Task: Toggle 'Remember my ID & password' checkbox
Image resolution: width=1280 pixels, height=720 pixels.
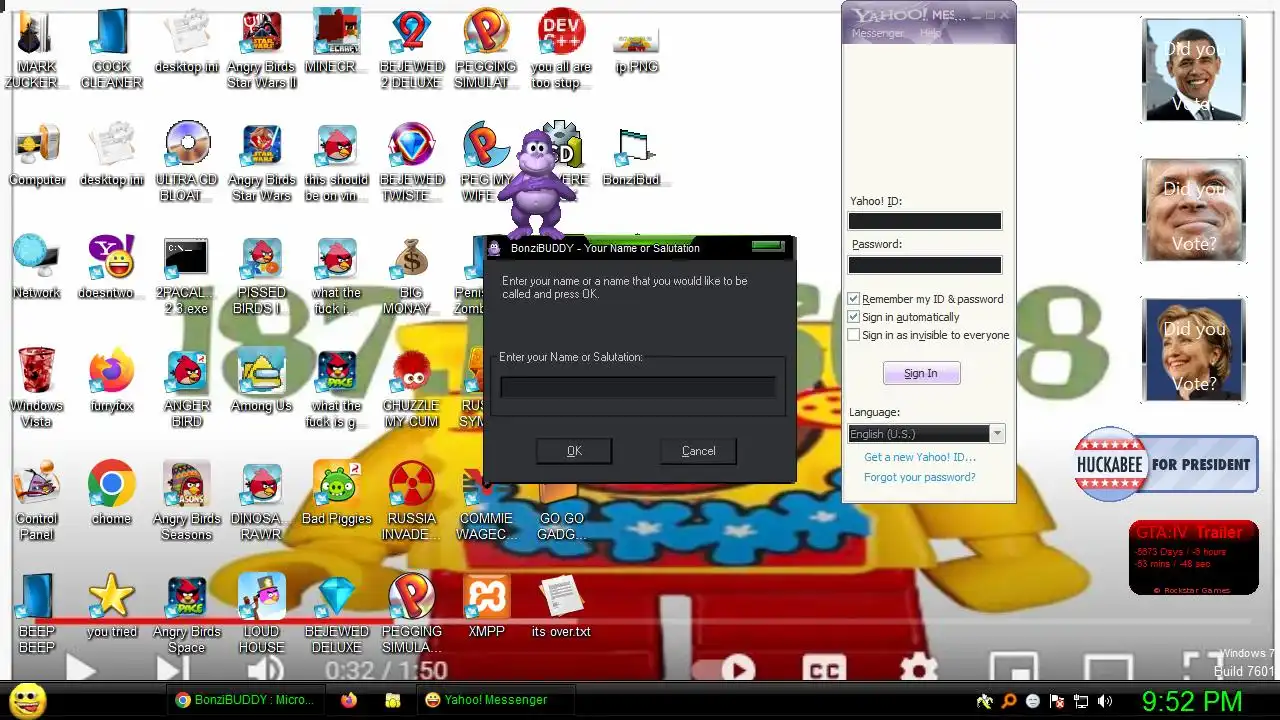Action: (x=853, y=299)
